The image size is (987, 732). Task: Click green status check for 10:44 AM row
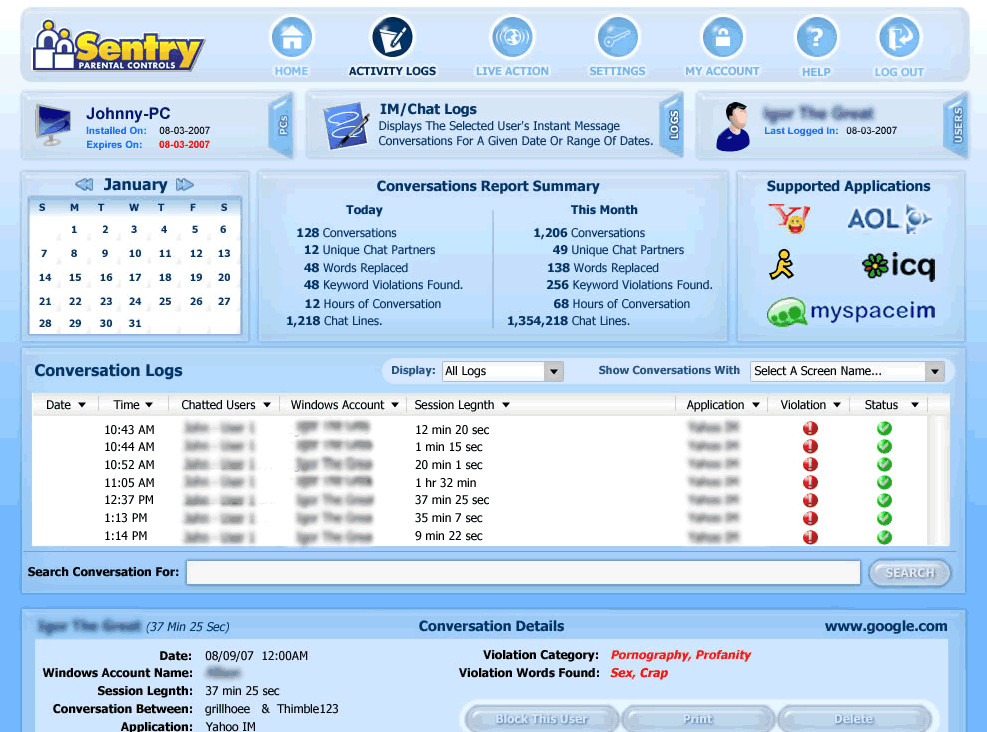(x=884, y=446)
